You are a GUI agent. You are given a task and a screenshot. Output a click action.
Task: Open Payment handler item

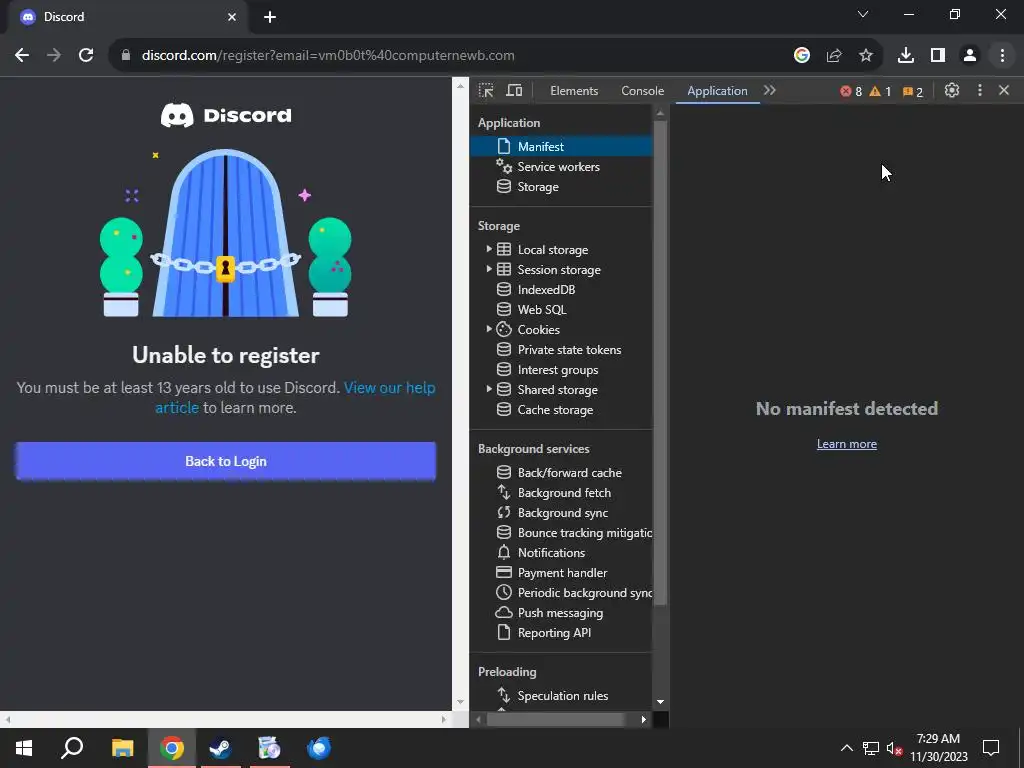pos(562,573)
